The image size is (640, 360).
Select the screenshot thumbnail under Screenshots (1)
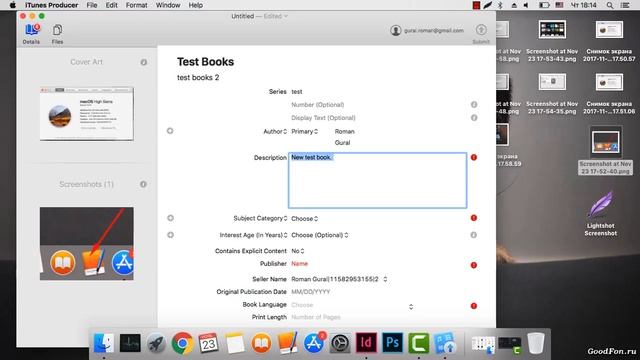(x=87, y=244)
